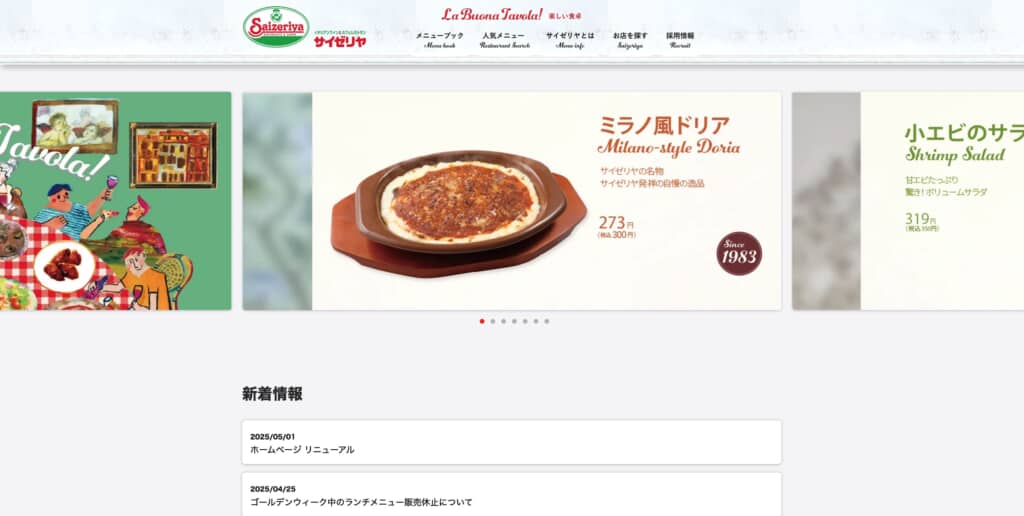This screenshot has height=516, width=1024.
Task: Open the ホームページ リニューアル news item
Action: coord(511,442)
